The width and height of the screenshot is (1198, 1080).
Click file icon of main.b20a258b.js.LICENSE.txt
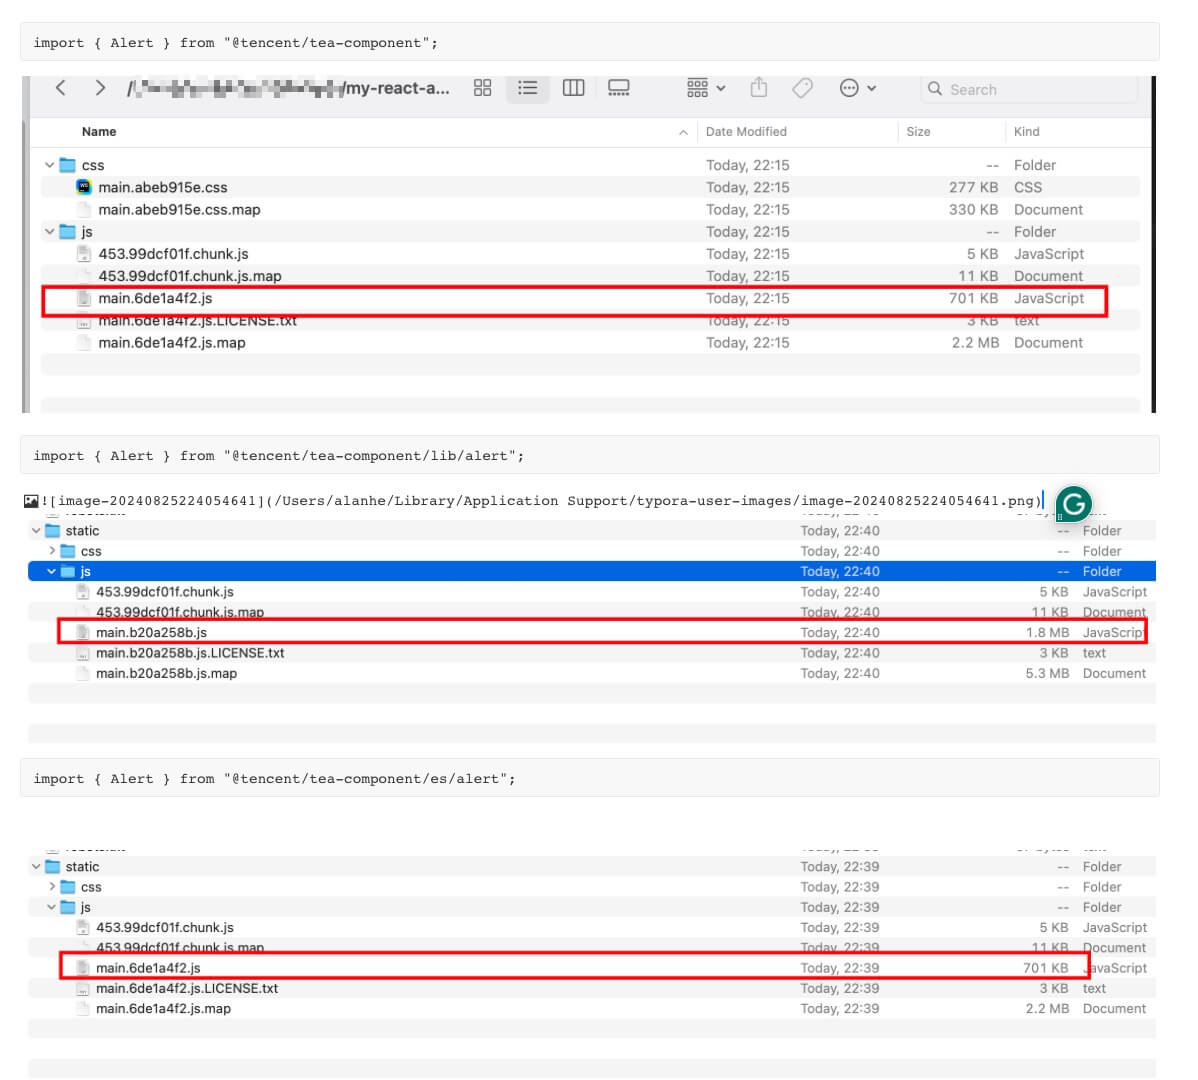coord(83,653)
